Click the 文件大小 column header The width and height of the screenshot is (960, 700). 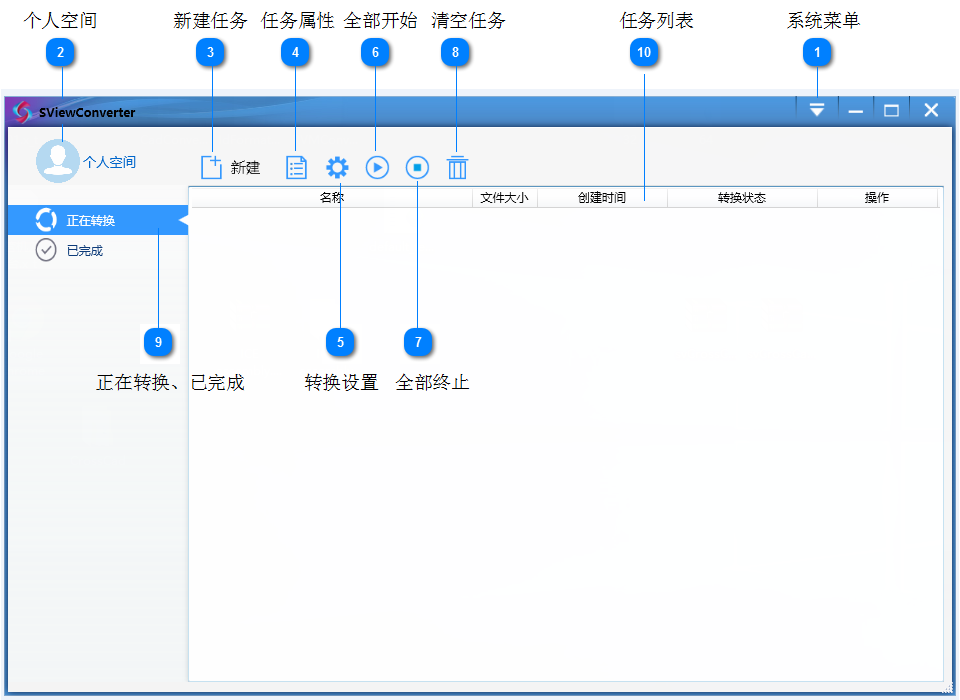click(x=504, y=198)
